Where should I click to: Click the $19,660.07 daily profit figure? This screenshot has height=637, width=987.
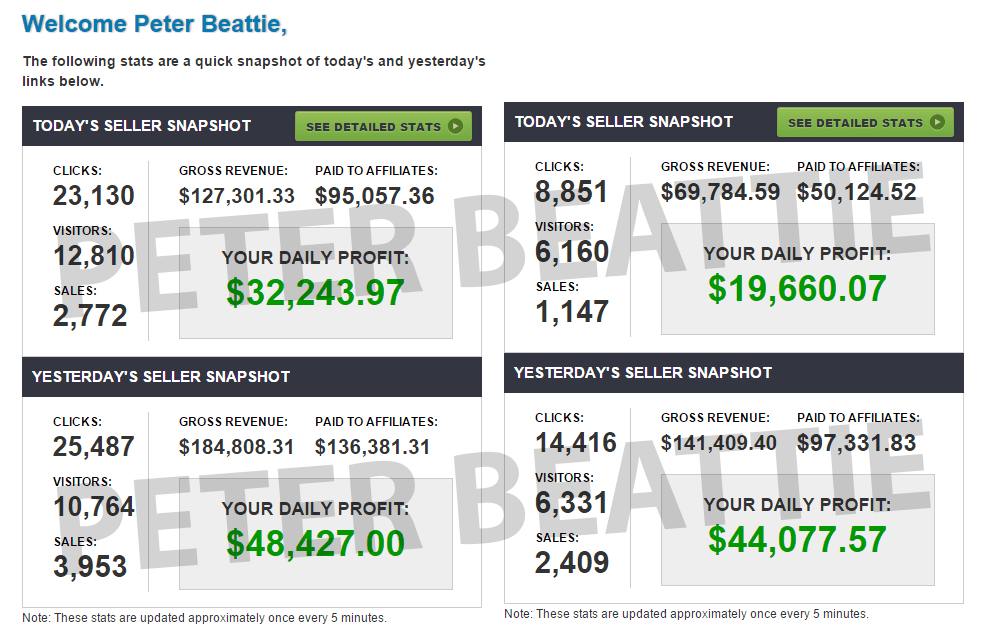pyautogui.click(x=797, y=288)
